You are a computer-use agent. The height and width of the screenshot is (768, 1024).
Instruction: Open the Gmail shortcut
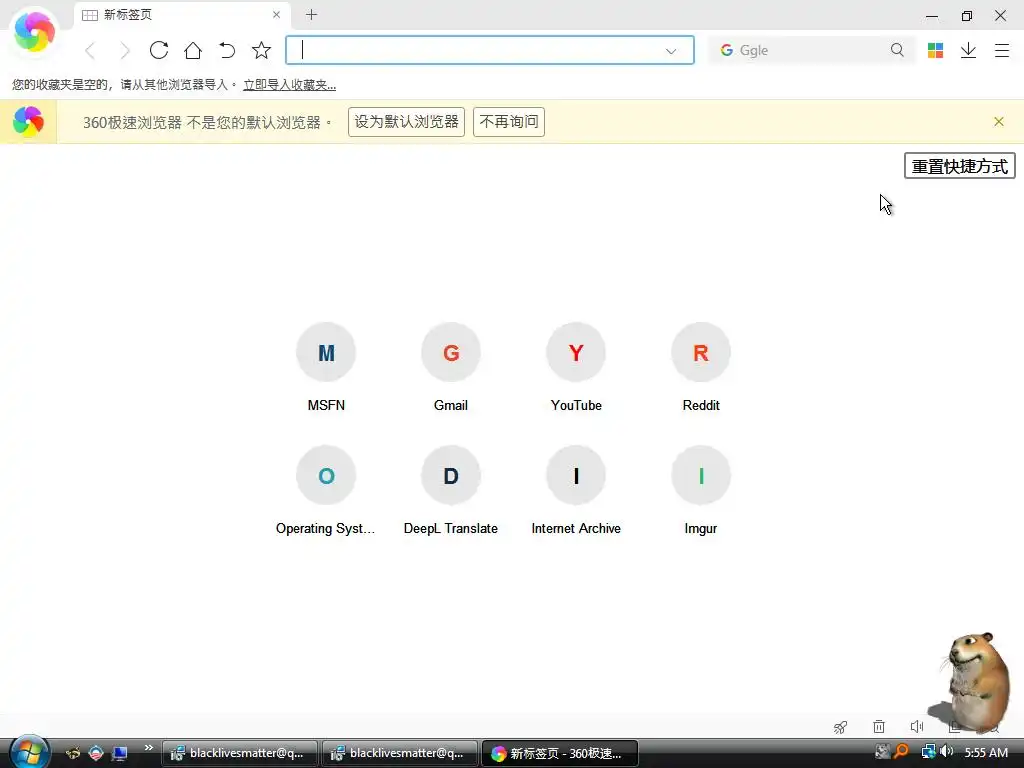click(451, 367)
